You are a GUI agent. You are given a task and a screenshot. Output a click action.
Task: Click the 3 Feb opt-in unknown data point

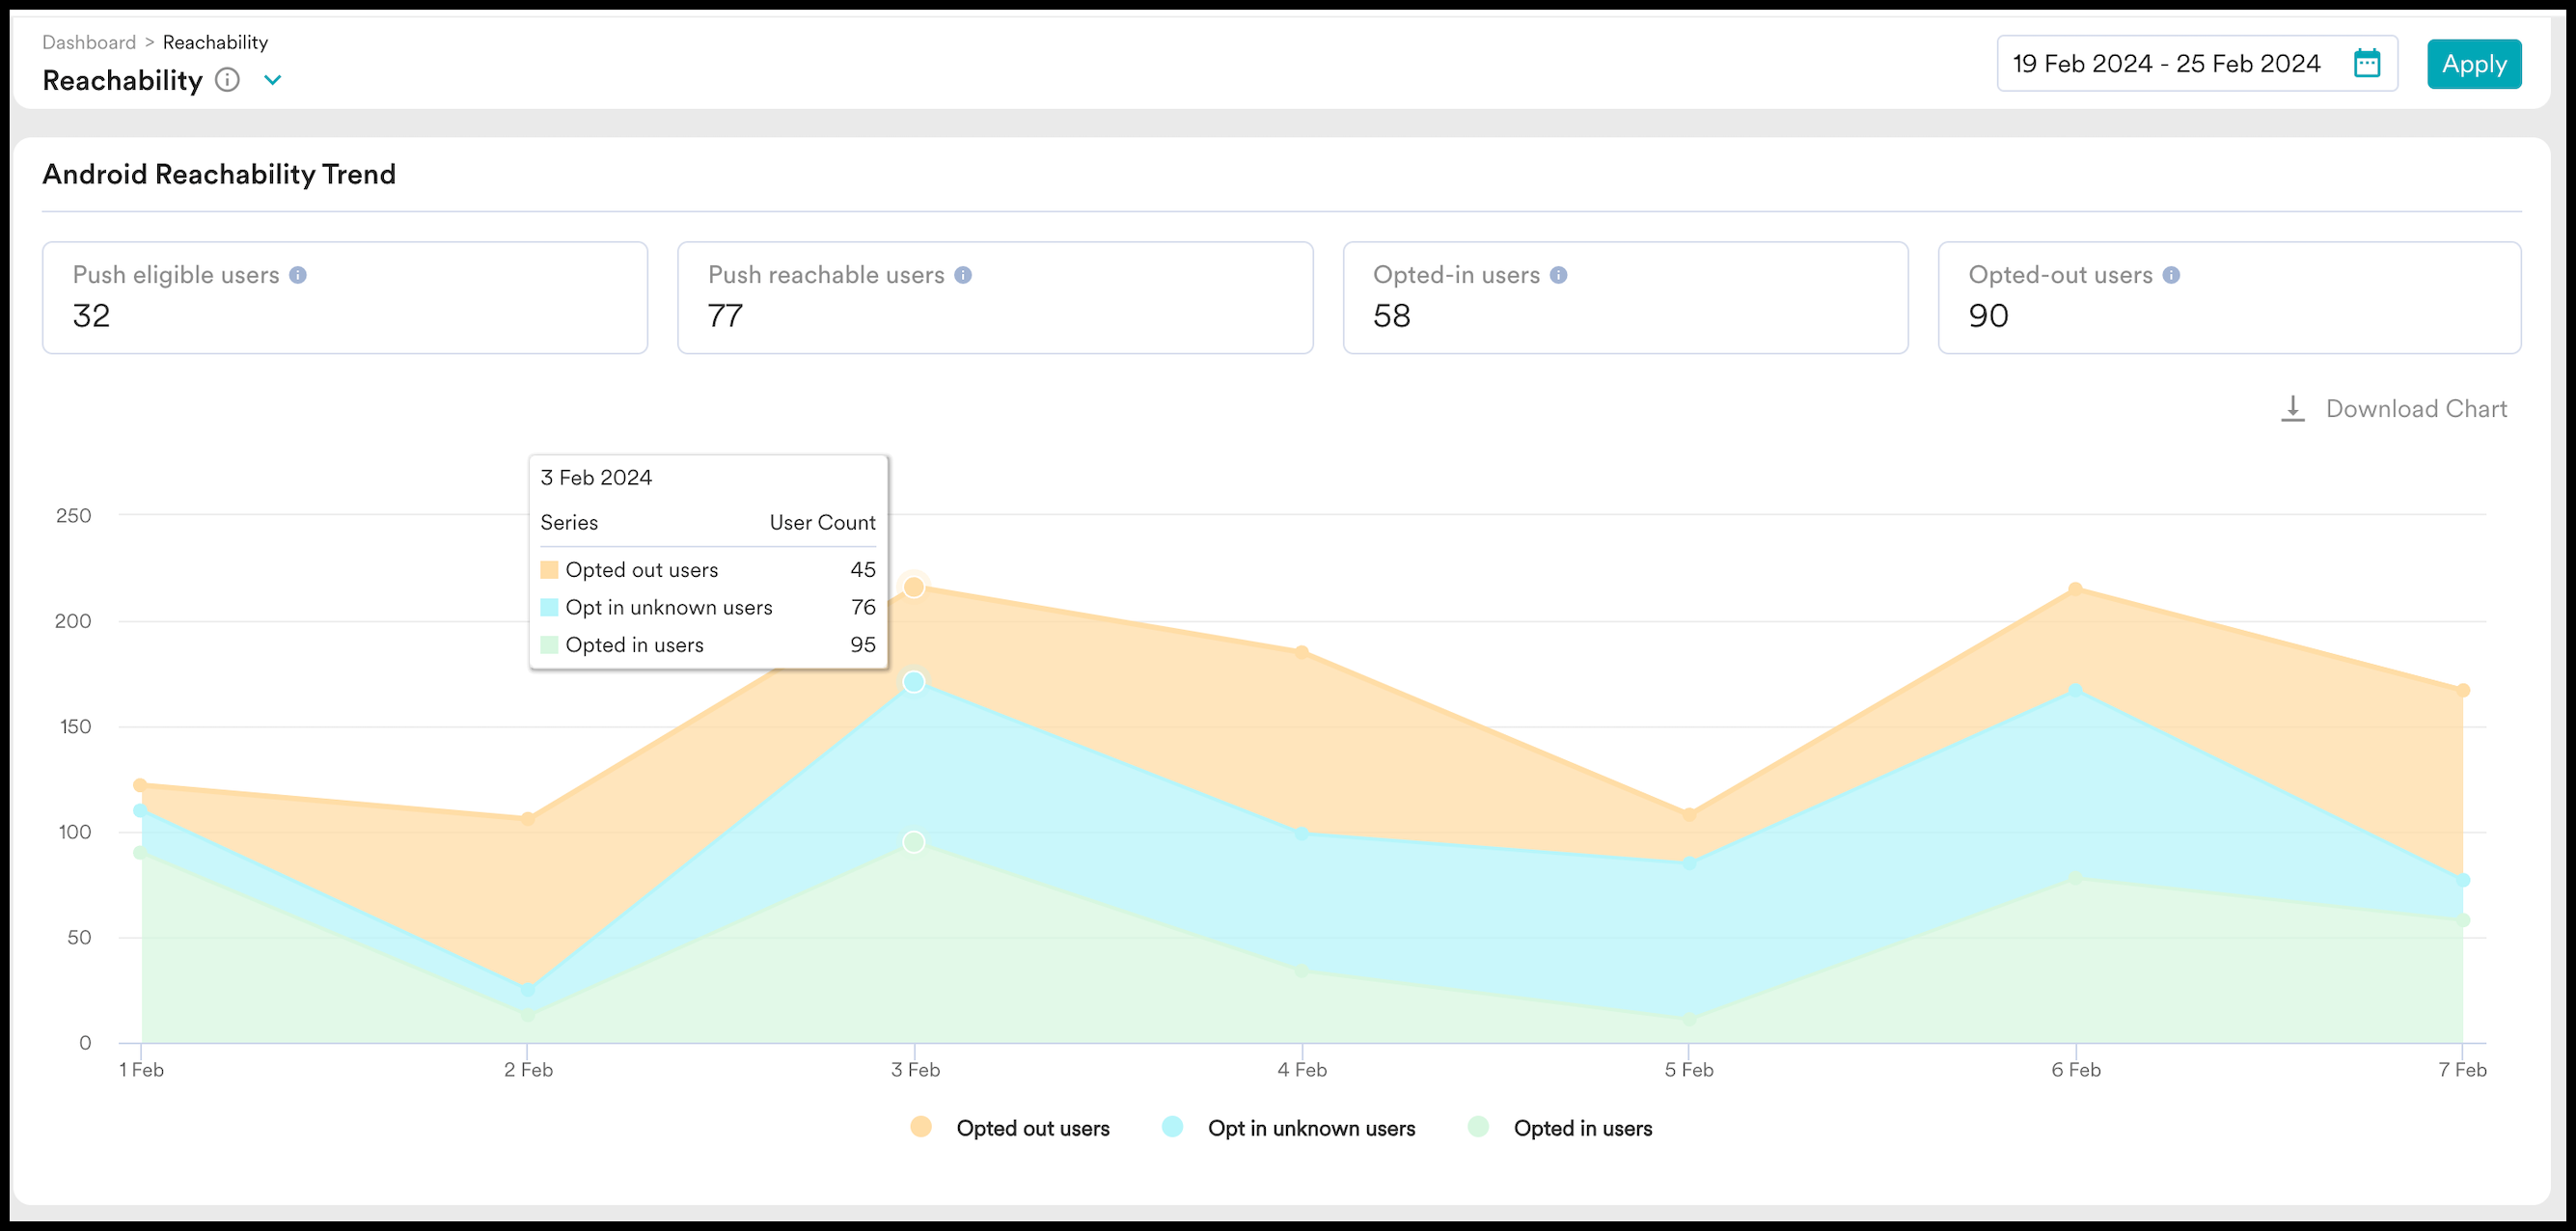(x=913, y=682)
